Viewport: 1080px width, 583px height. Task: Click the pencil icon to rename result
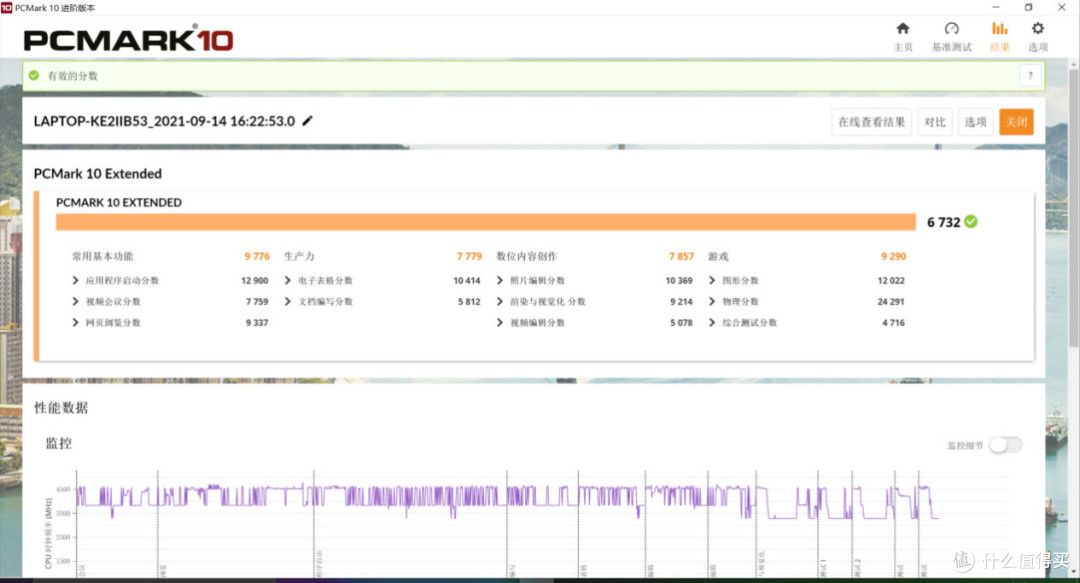point(307,121)
